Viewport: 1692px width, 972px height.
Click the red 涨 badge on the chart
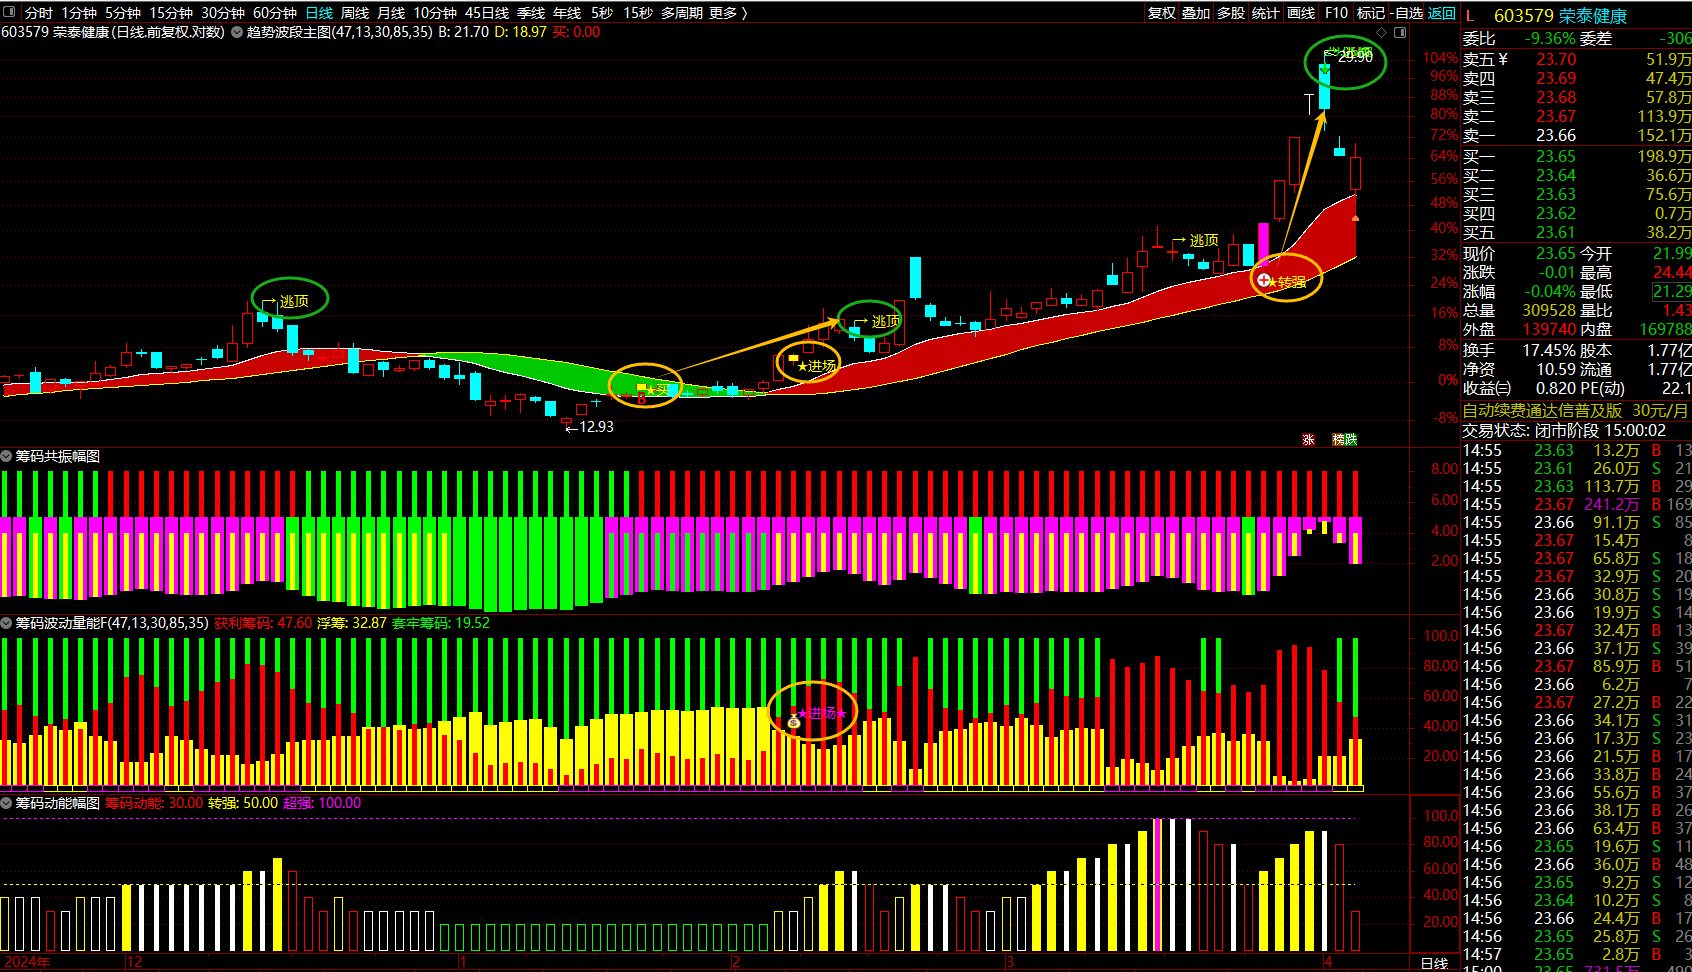[1308, 439]
